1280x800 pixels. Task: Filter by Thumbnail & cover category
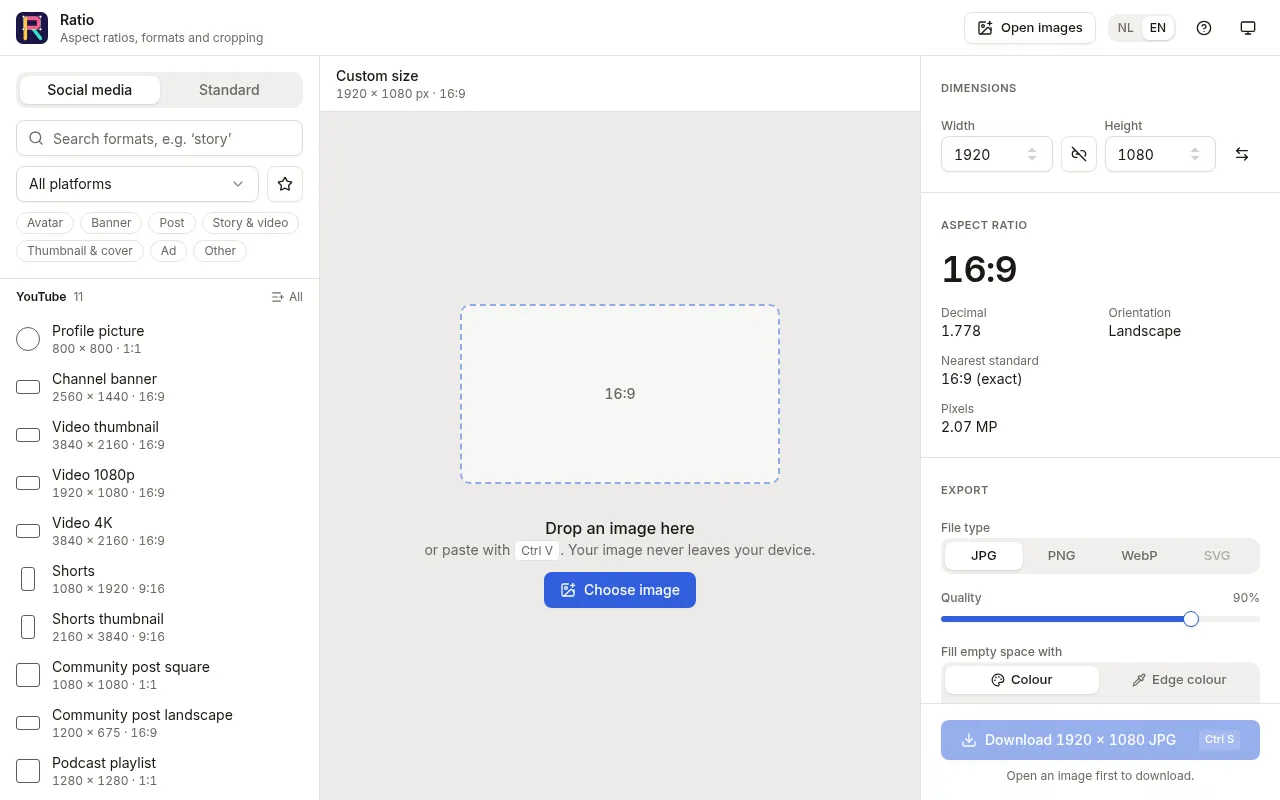(80, 251)
